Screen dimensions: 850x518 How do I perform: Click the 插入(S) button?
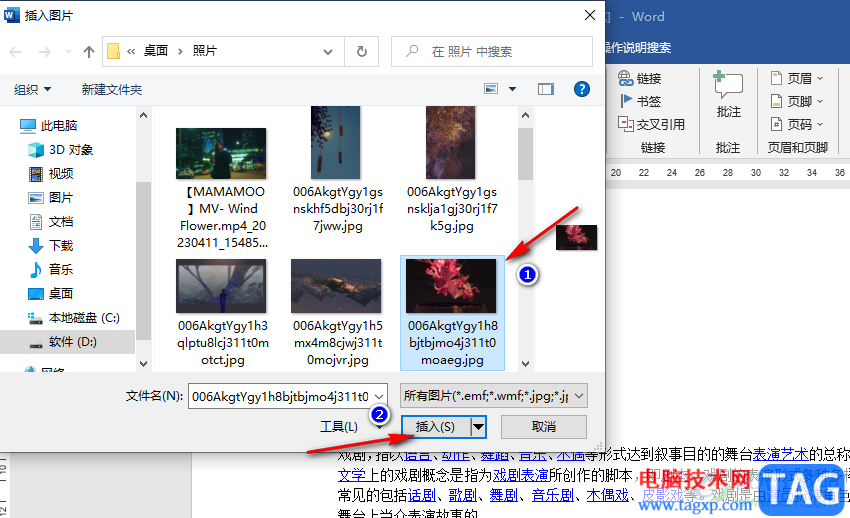pos(435,427)
